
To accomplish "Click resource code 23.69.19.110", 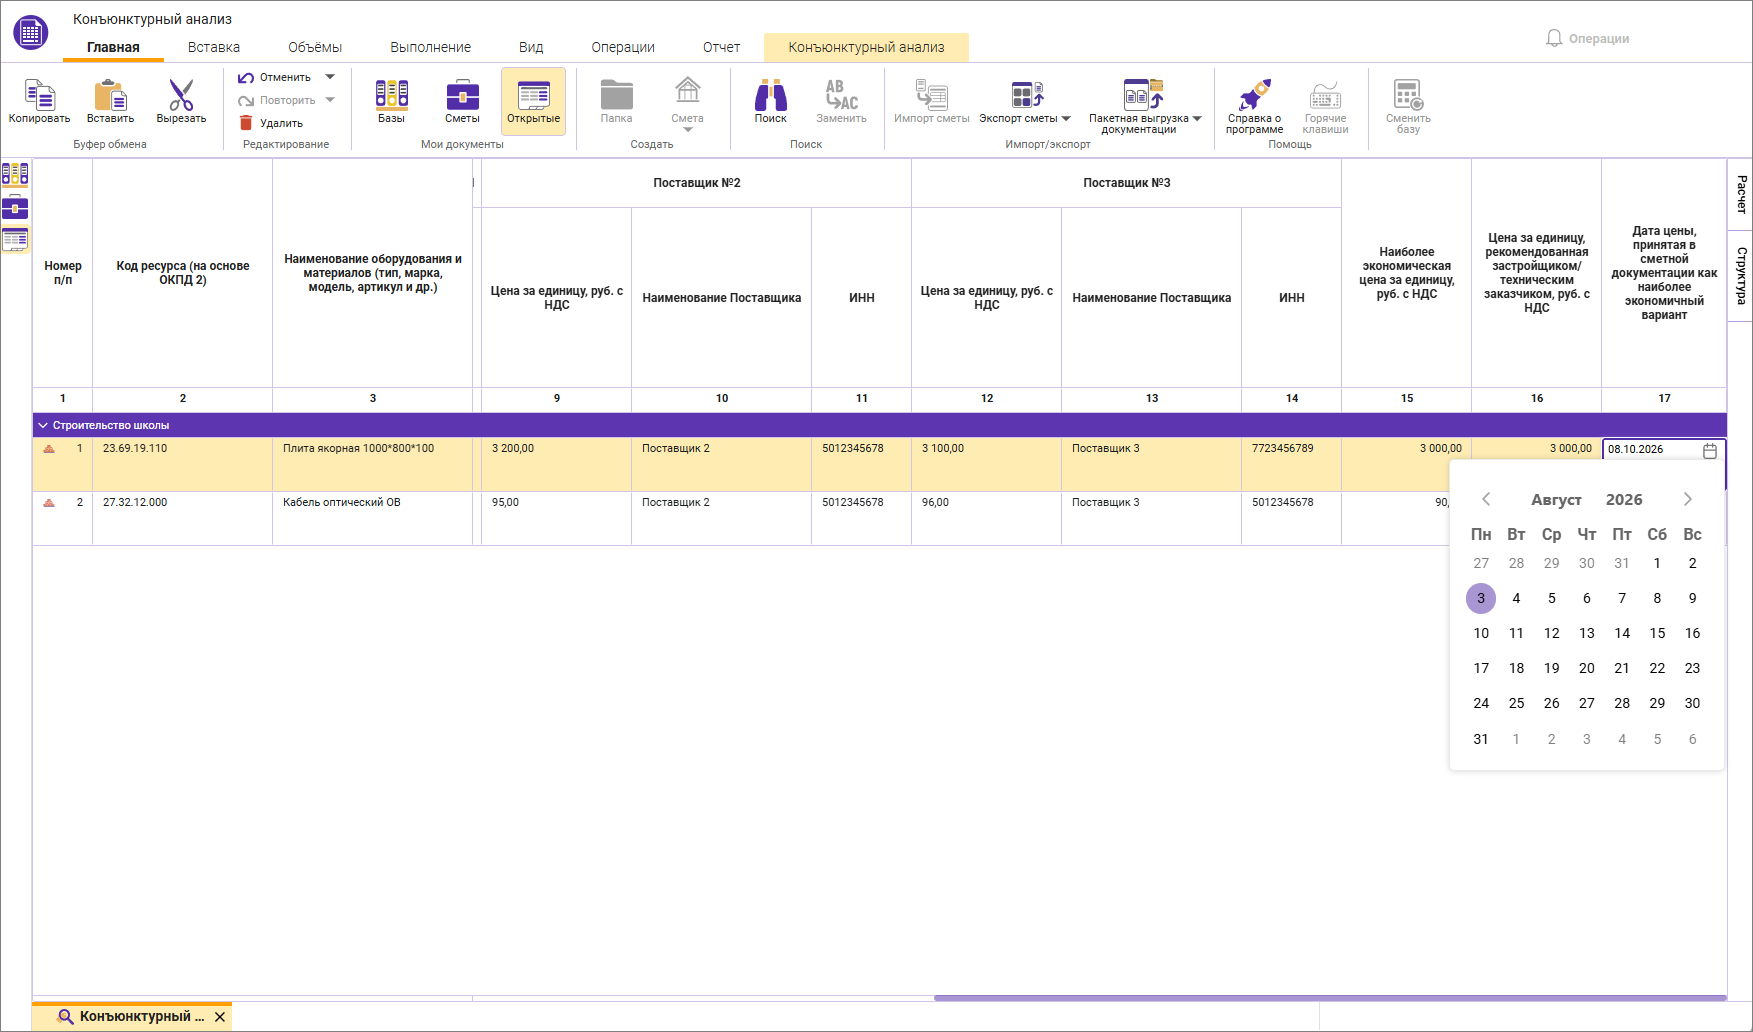I will pyautogui.click(x=135, y=448).
